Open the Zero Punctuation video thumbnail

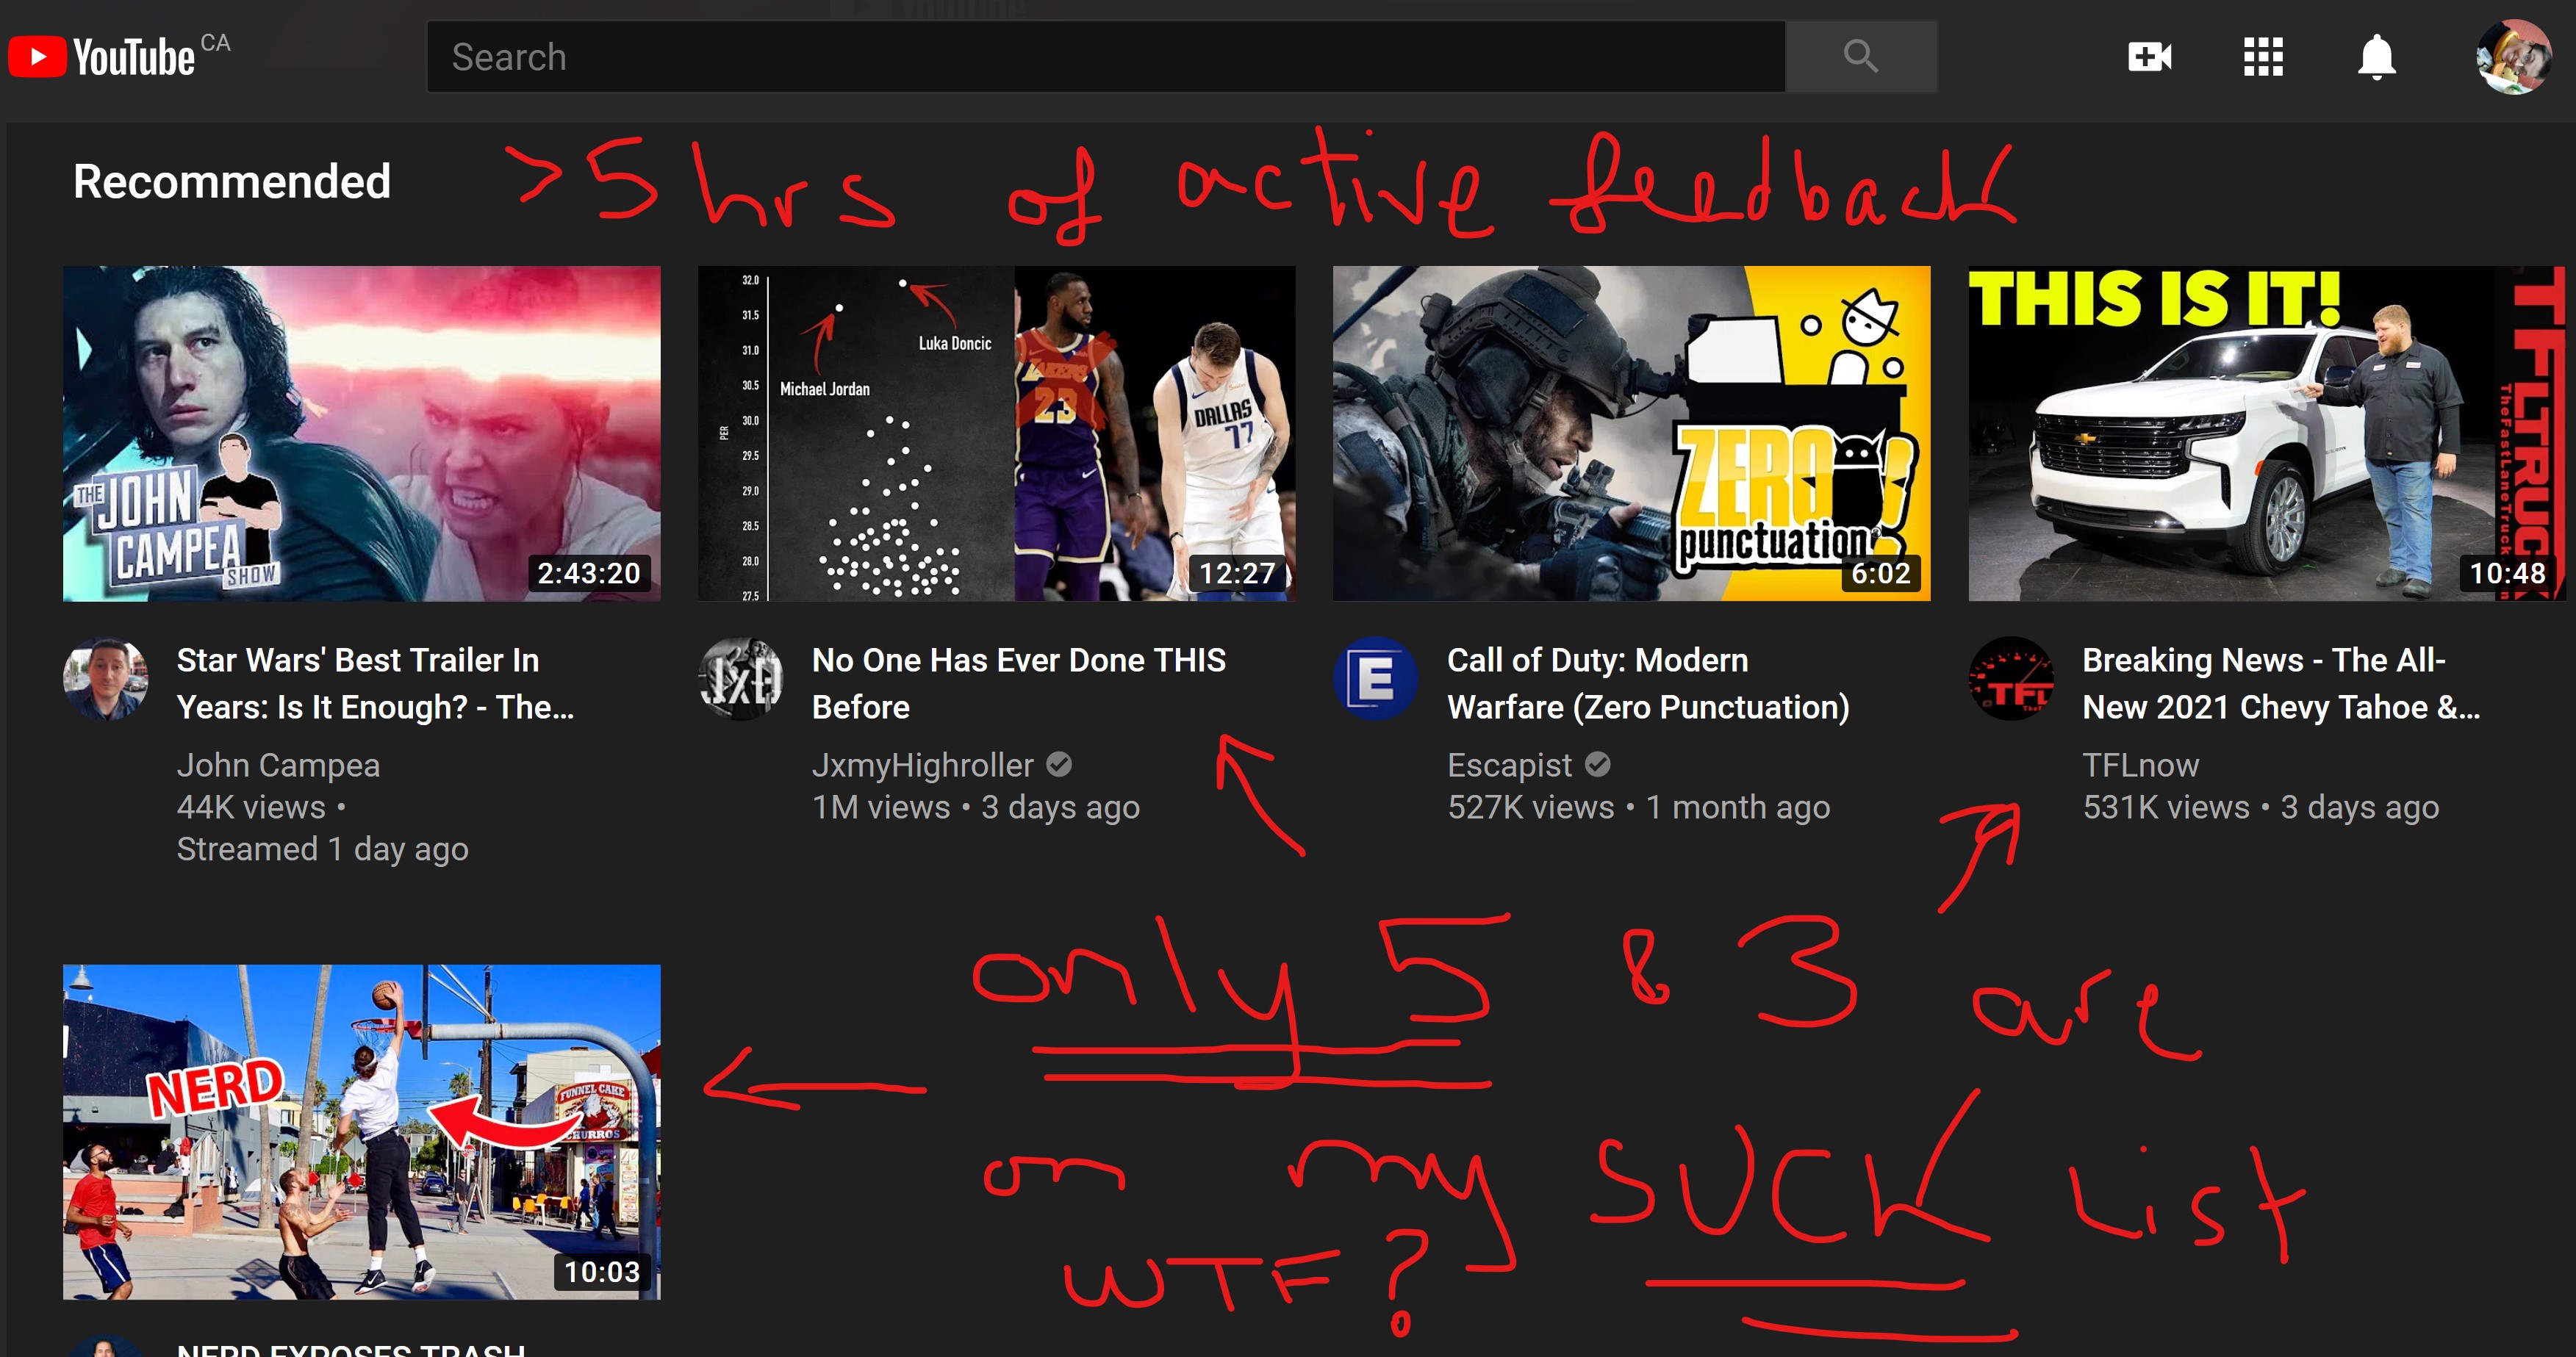pos(1632,433)
